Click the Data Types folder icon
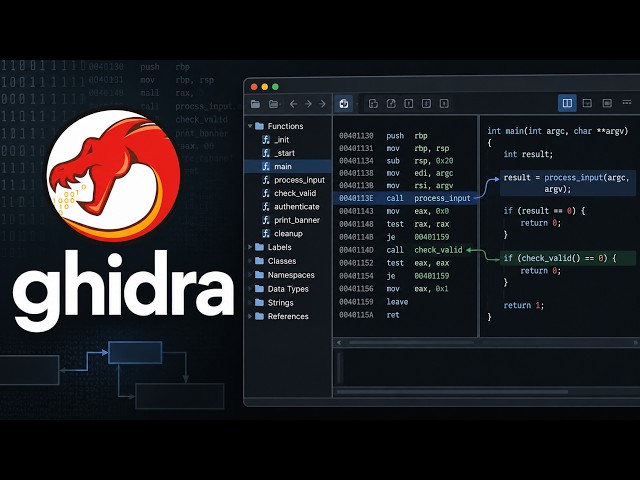 259,289
